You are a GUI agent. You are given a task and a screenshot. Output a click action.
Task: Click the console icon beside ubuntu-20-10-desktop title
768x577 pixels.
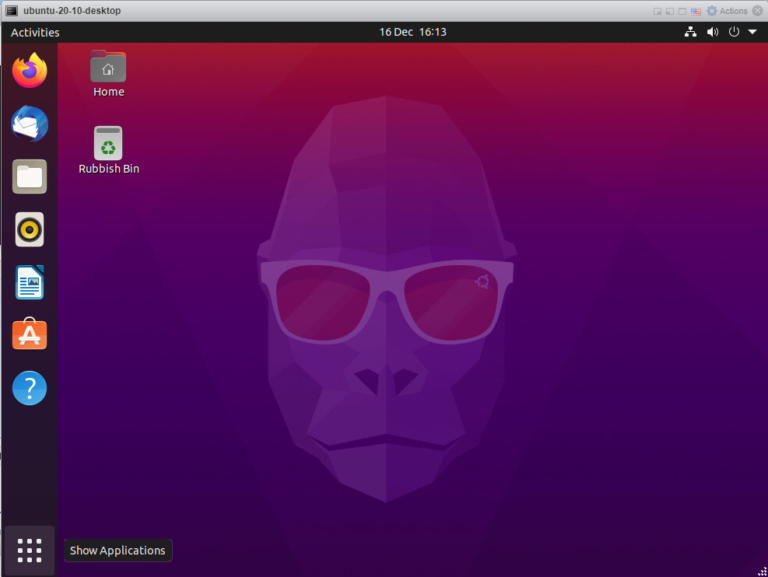pyautogui.click(x=12, y=11)
